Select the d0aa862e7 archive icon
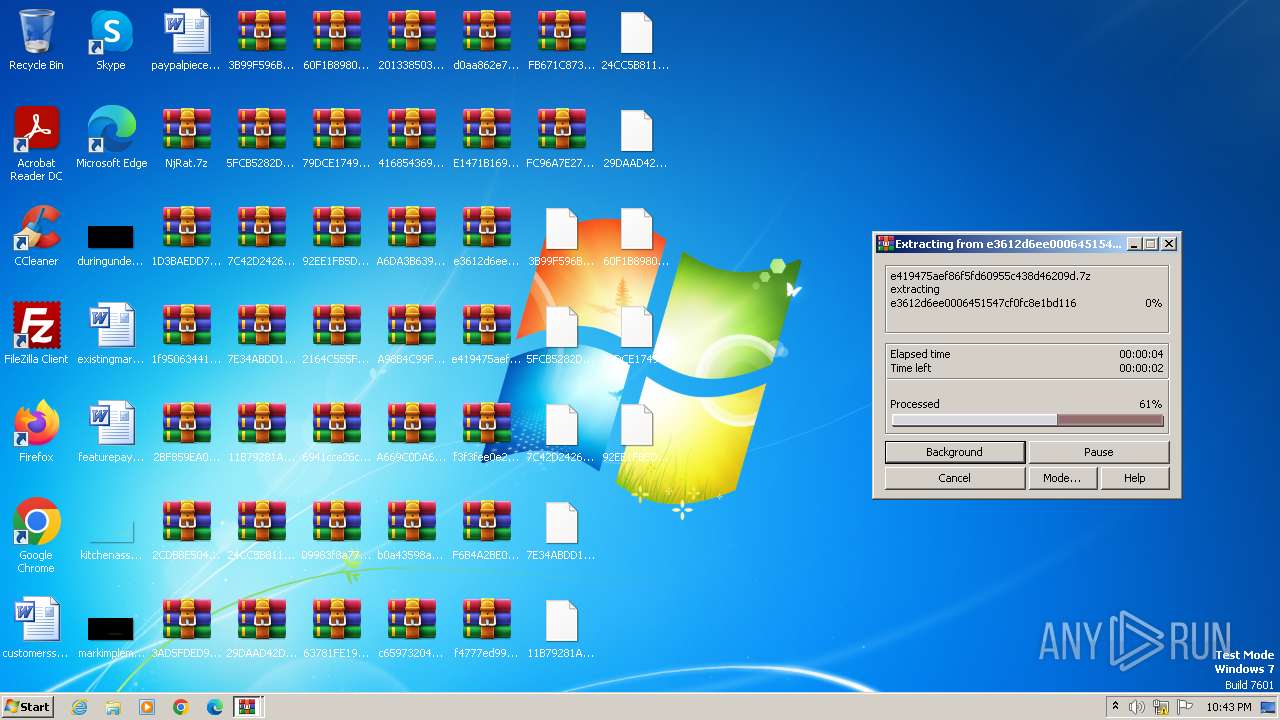 486,33
